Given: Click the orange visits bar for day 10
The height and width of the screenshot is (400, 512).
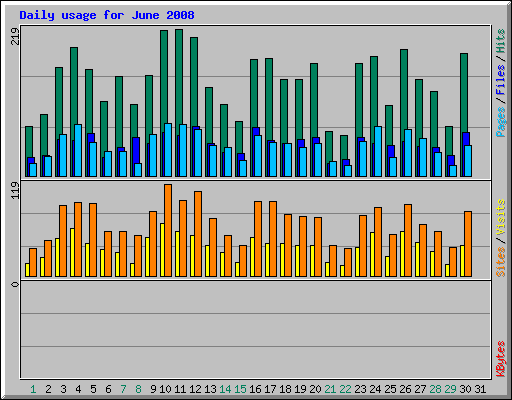Looking at the screenshot, I should pos(168,230).
